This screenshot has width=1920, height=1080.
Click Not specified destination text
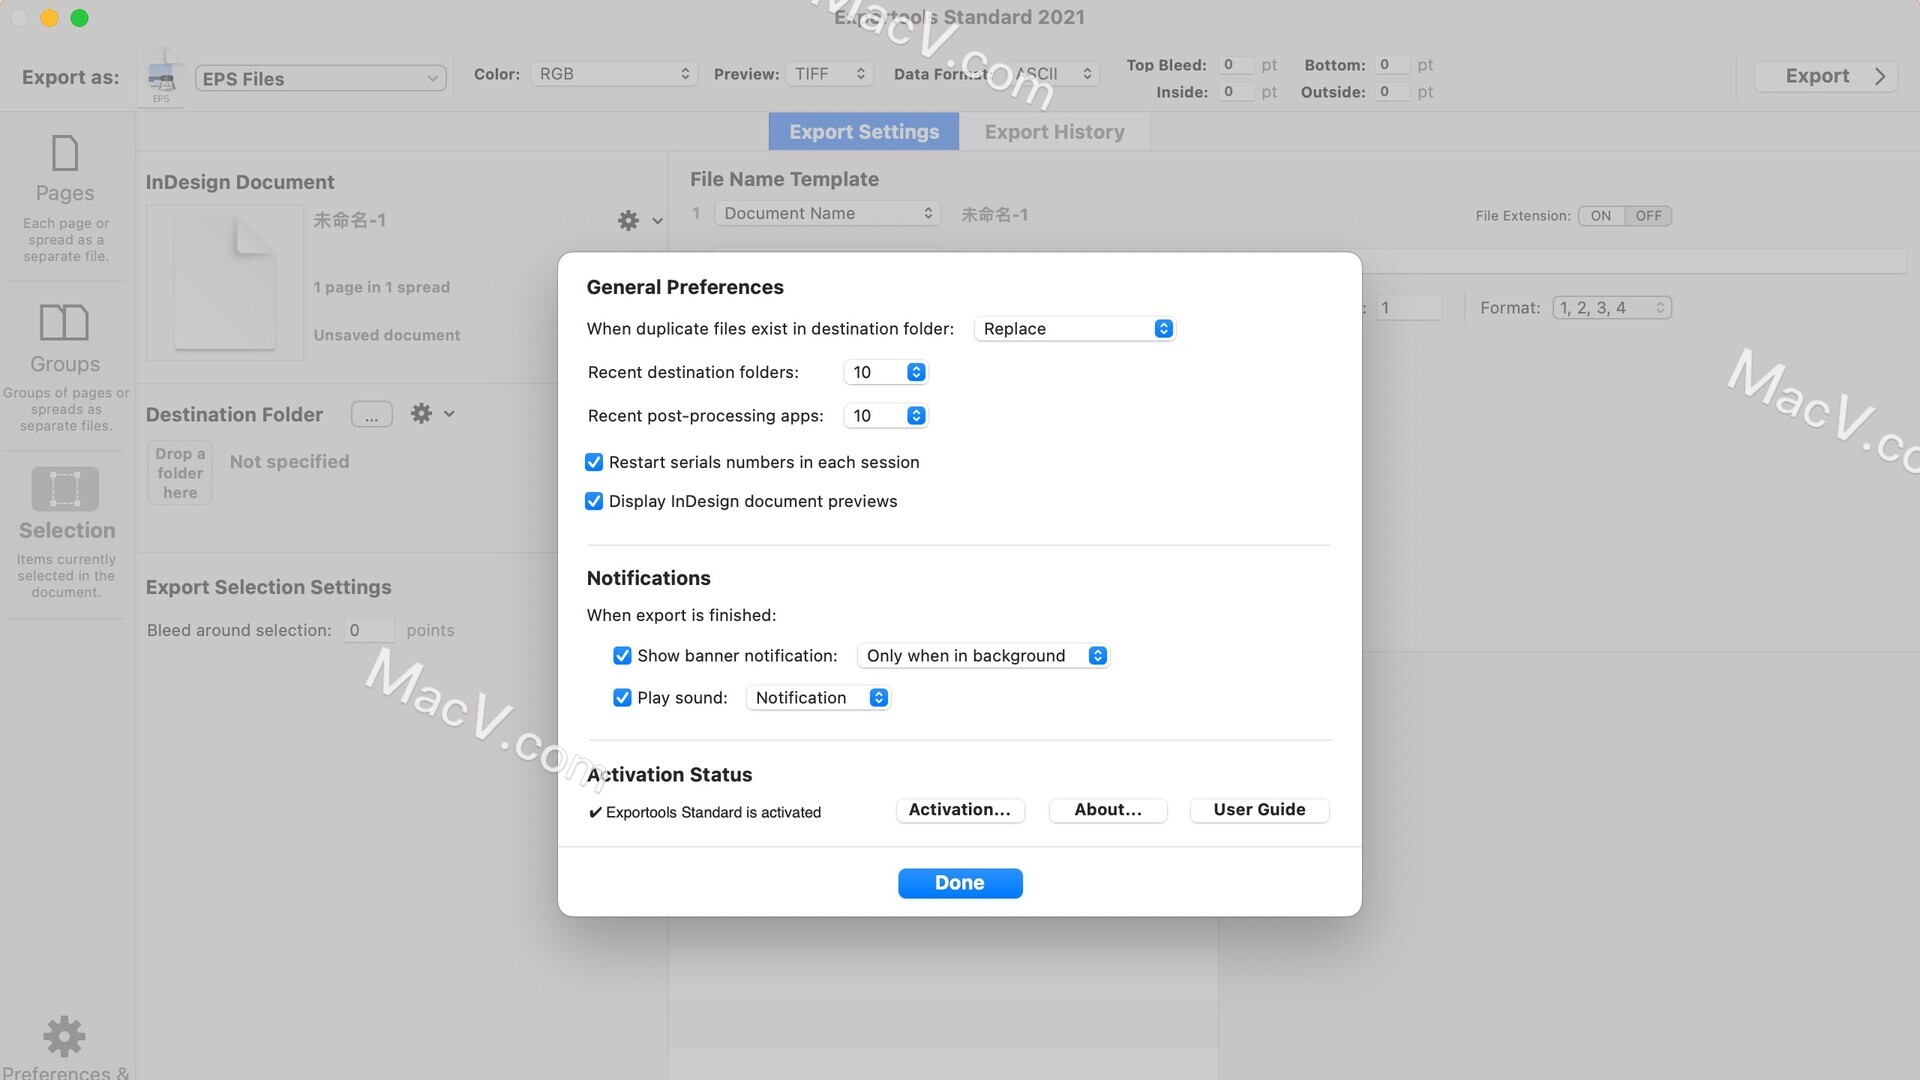click(289, 462)
